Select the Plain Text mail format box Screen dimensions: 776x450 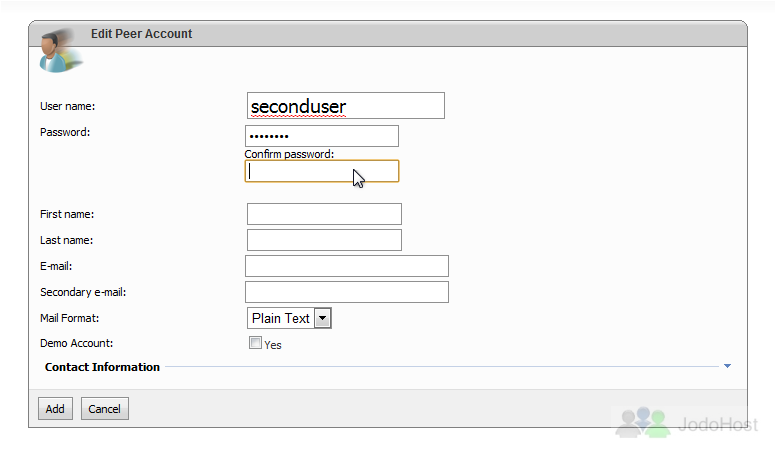pyautogui.click(x=289, y=318)
